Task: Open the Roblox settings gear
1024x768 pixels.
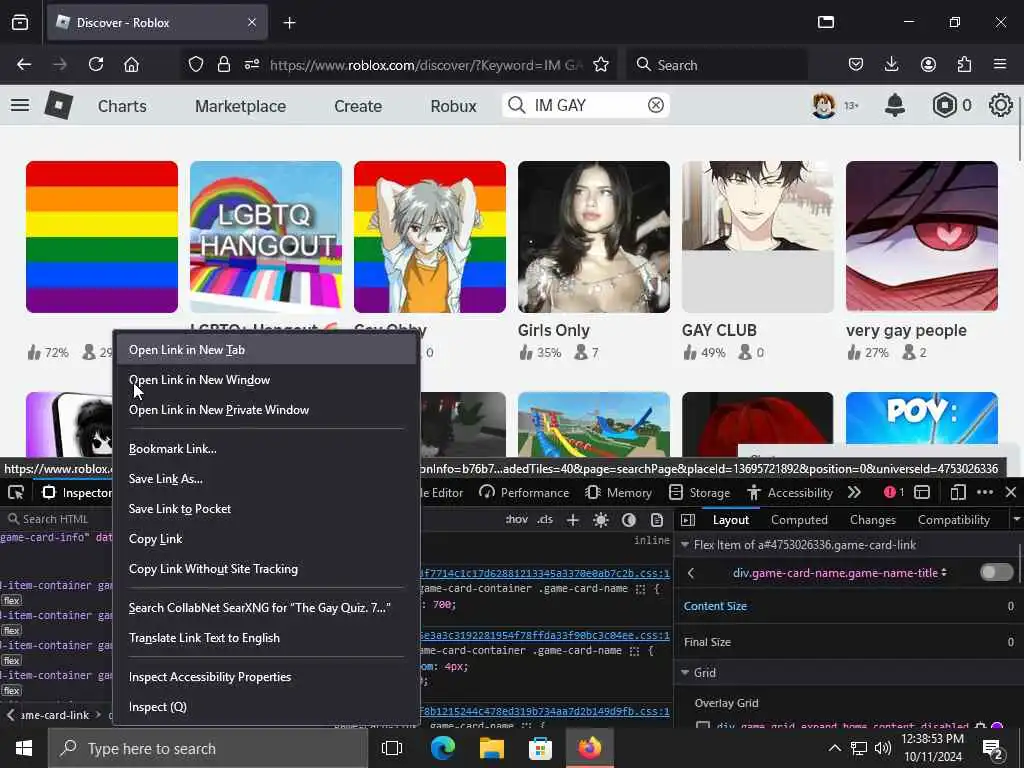Action: point(1000,105)
